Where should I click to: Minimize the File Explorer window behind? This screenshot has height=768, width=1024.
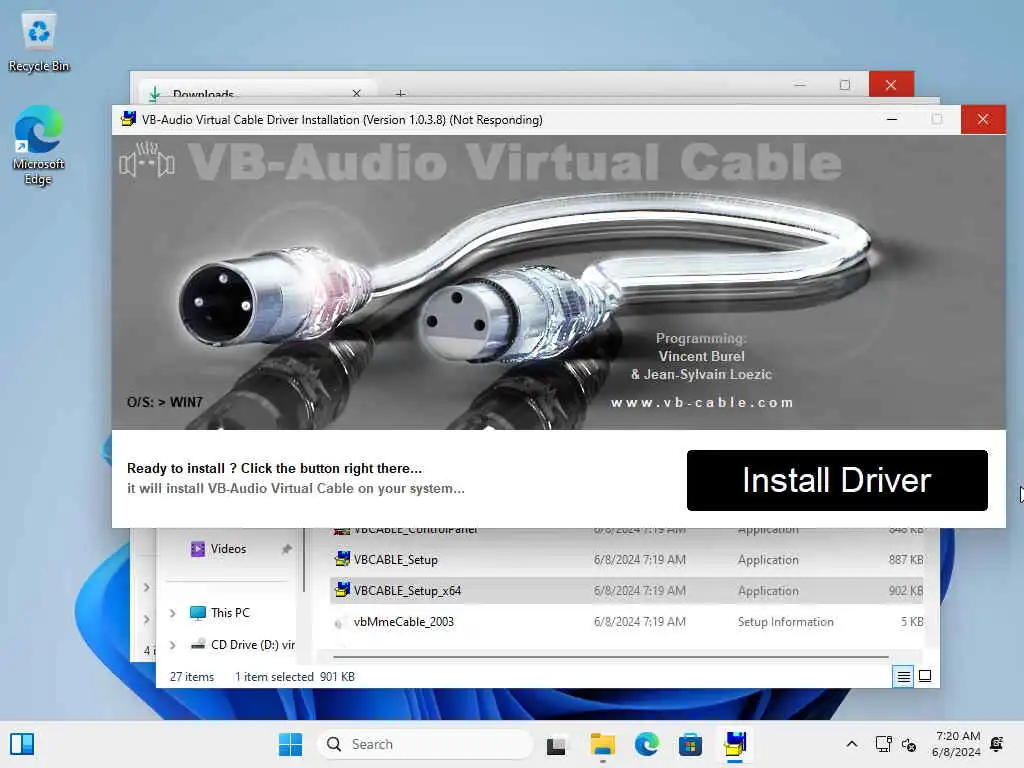(x=800, y=85)
